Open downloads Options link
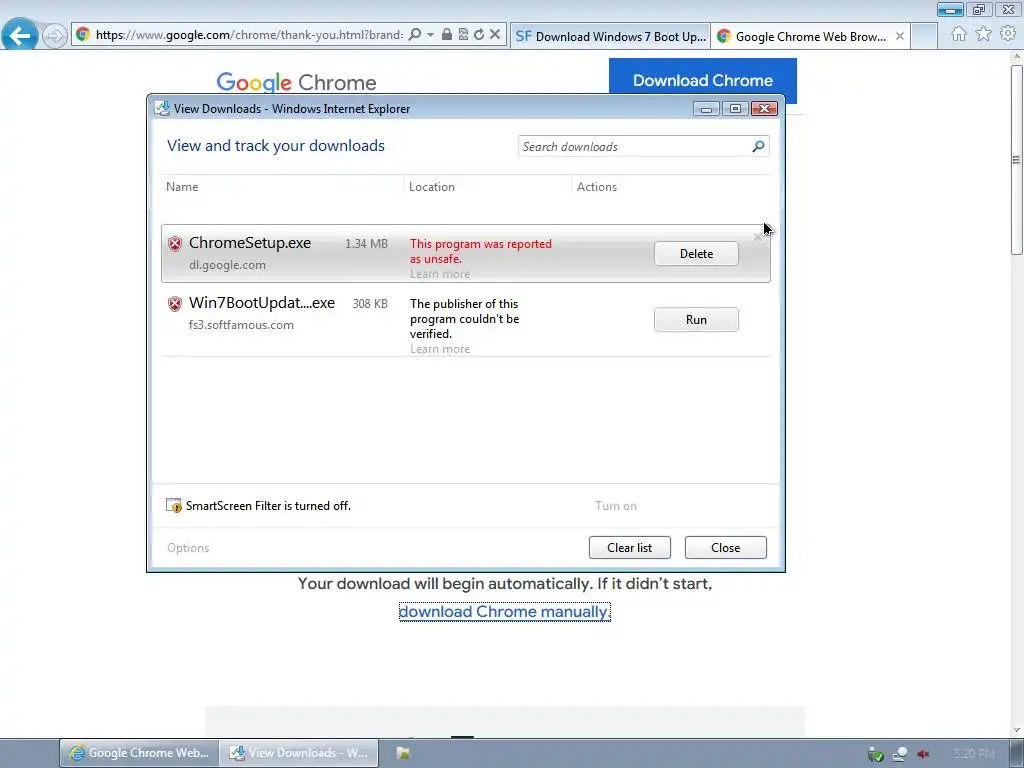Viewport: 1024px width, 768px height. point(188,548)
